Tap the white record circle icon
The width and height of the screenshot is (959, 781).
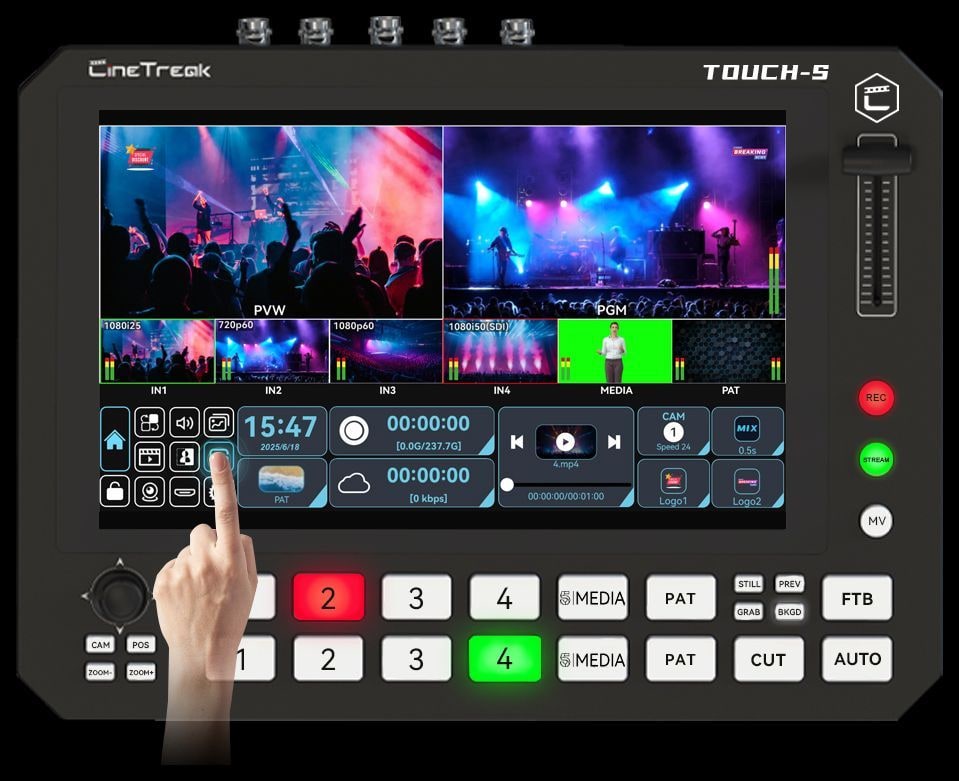(x=354, y=431)
